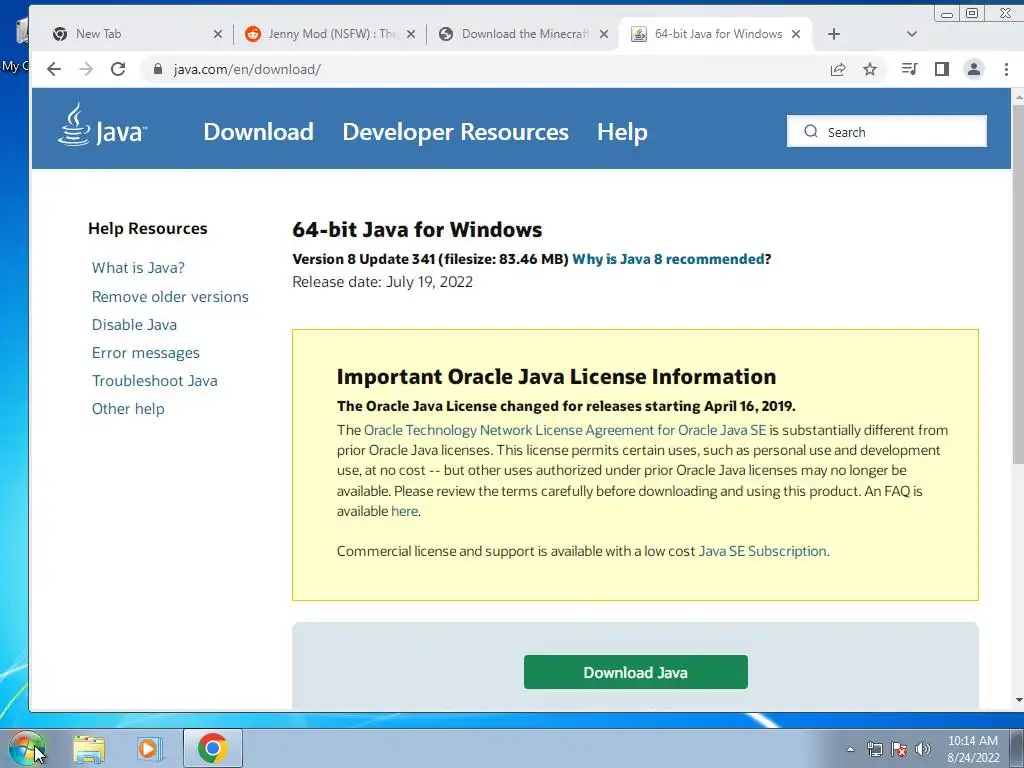Image resolution: width=1024 pixels, height=768 pixels.
Task: Reload the Java download page
Action: [x=118, y=69]
